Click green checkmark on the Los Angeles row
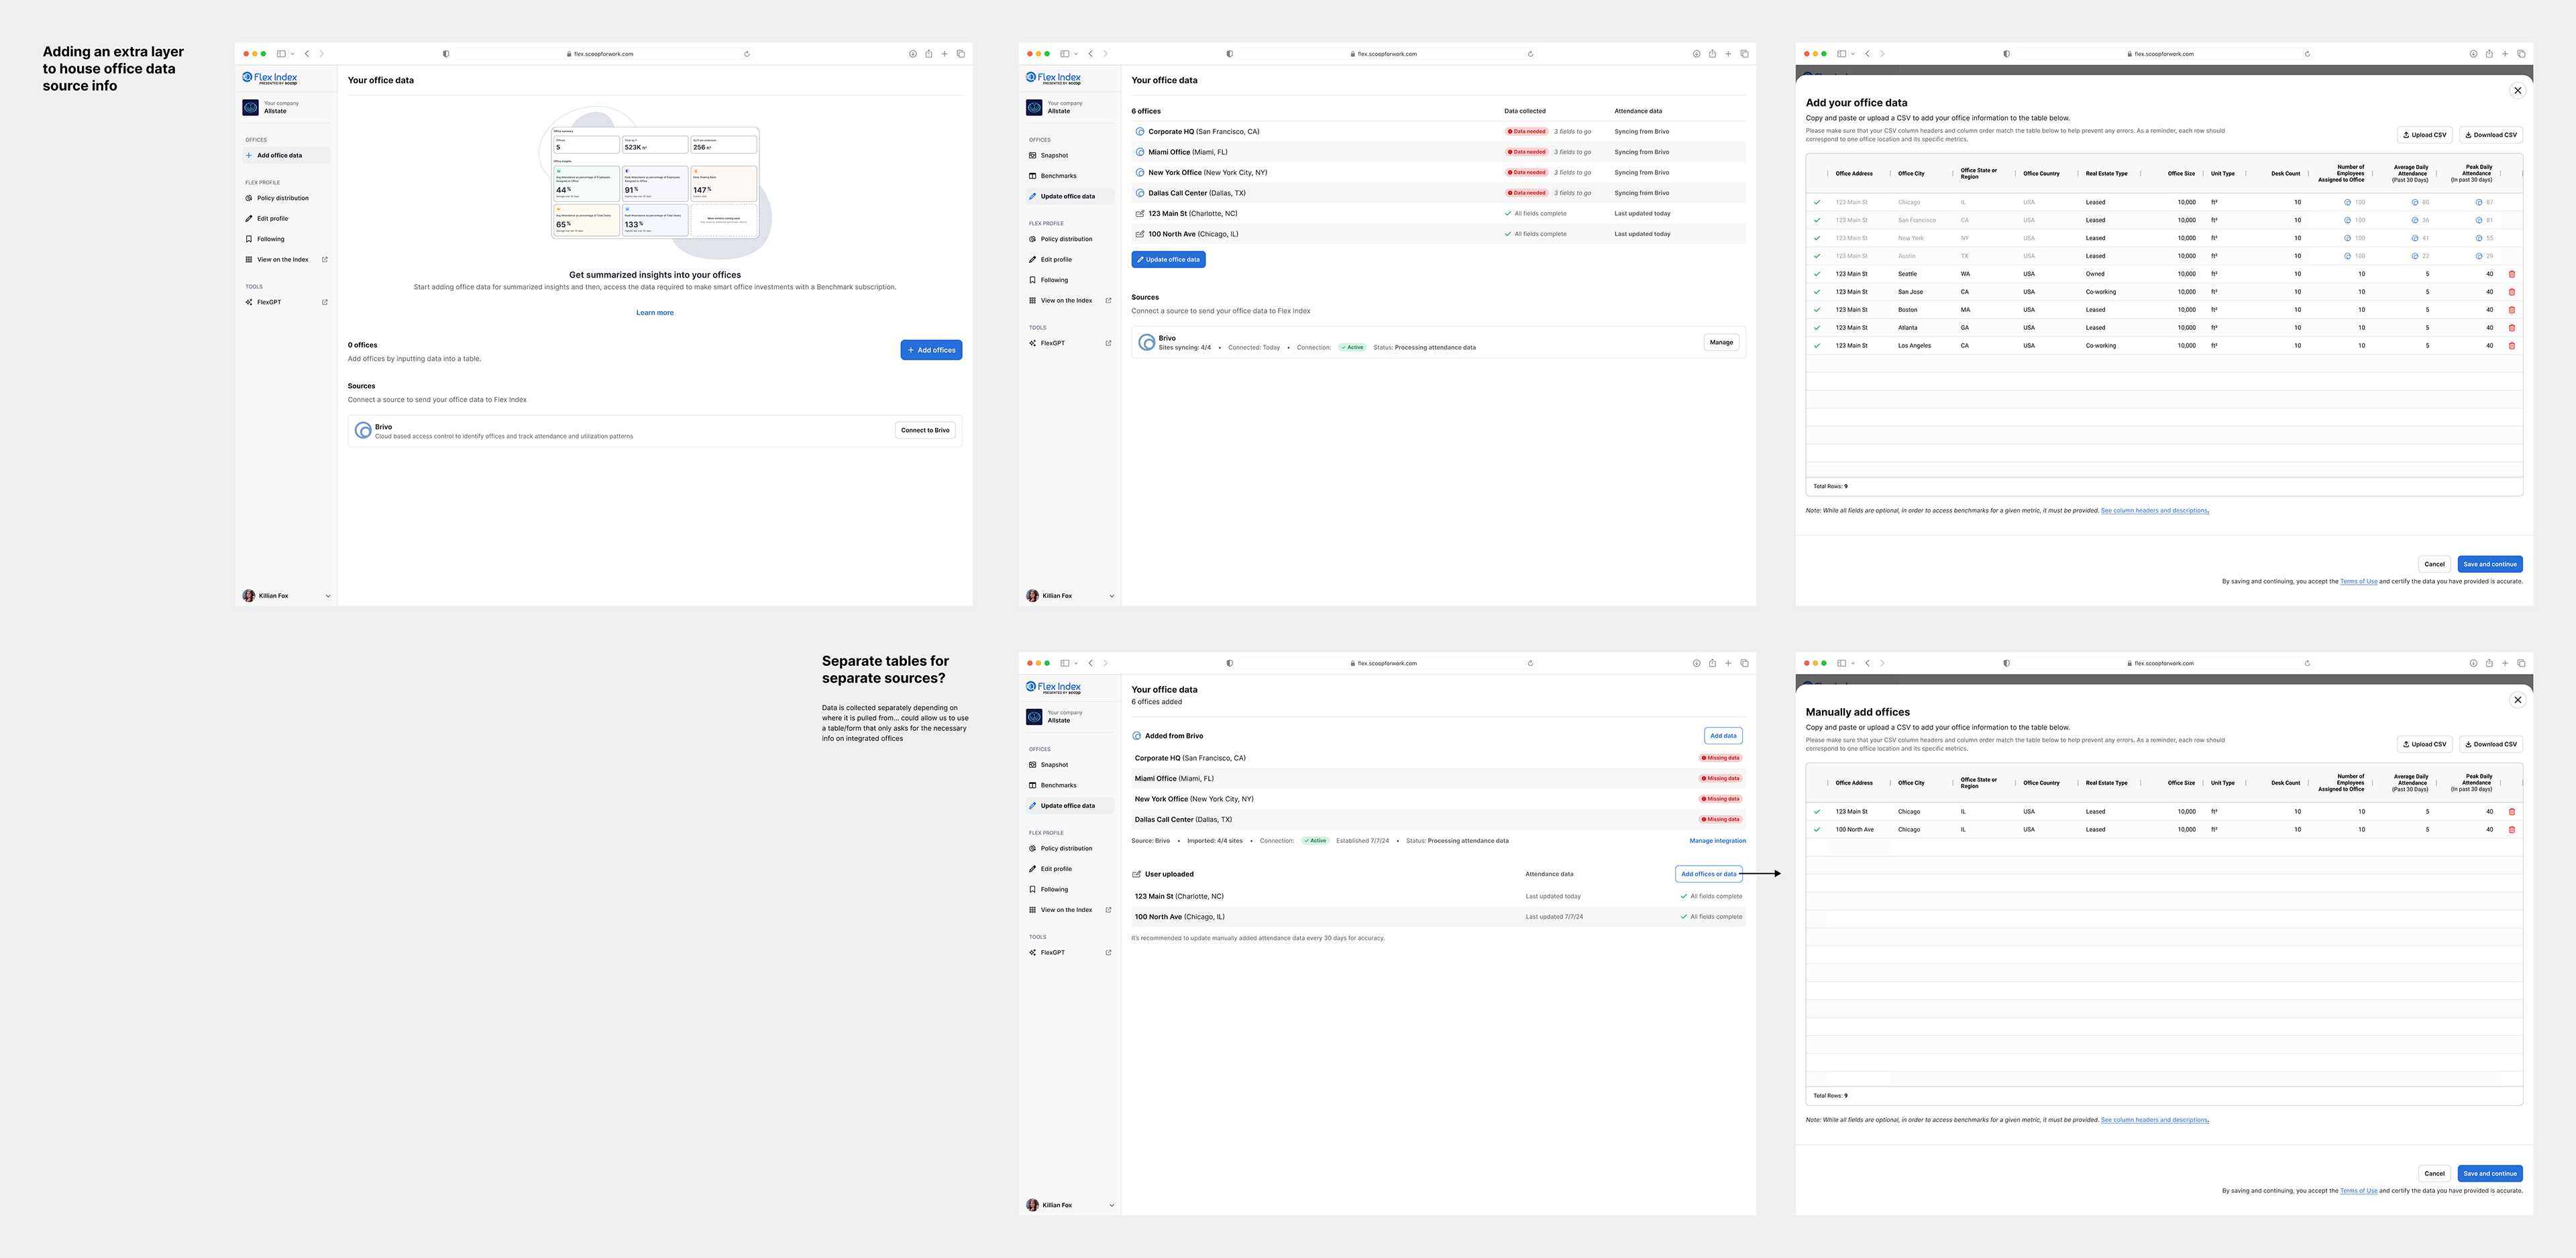2576x1258 pixels. [x=1816, y=346]
